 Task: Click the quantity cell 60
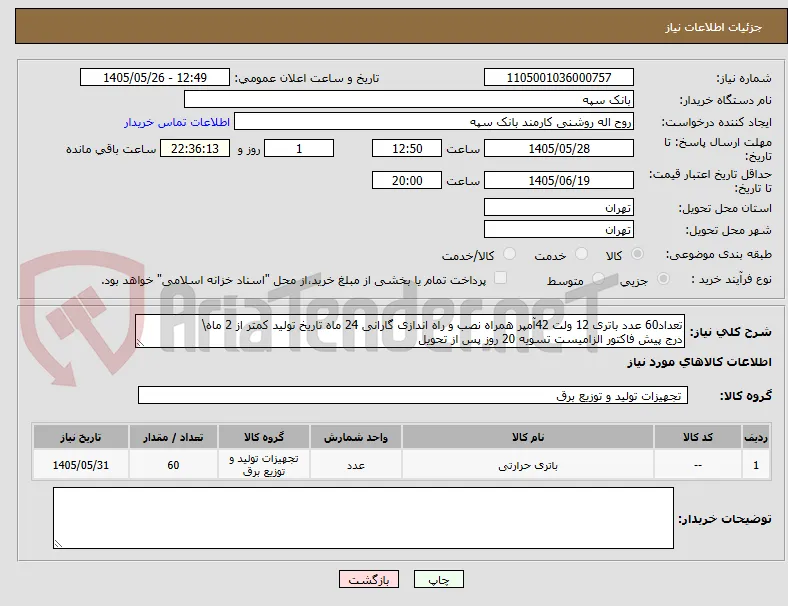coord(173,465)
